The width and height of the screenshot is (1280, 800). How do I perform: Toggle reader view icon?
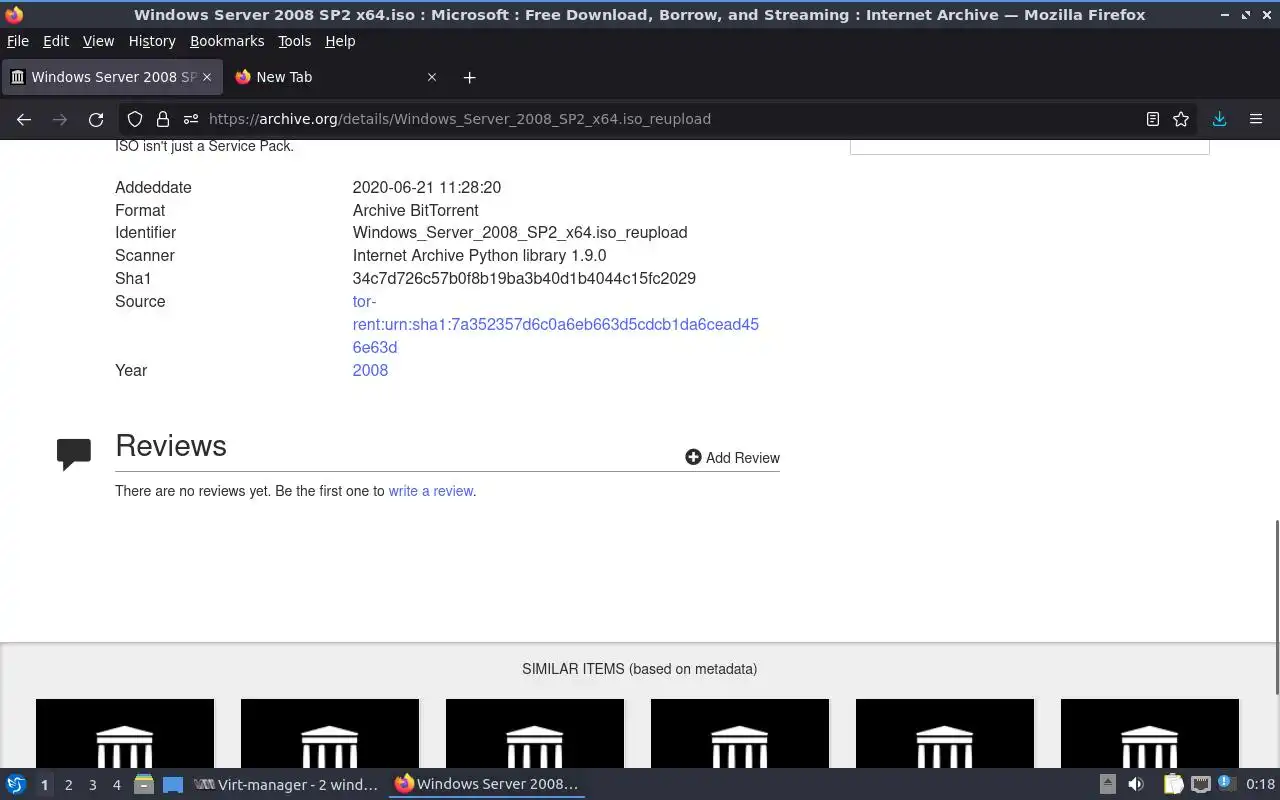pyautogui.click(x=1152, y=119)
